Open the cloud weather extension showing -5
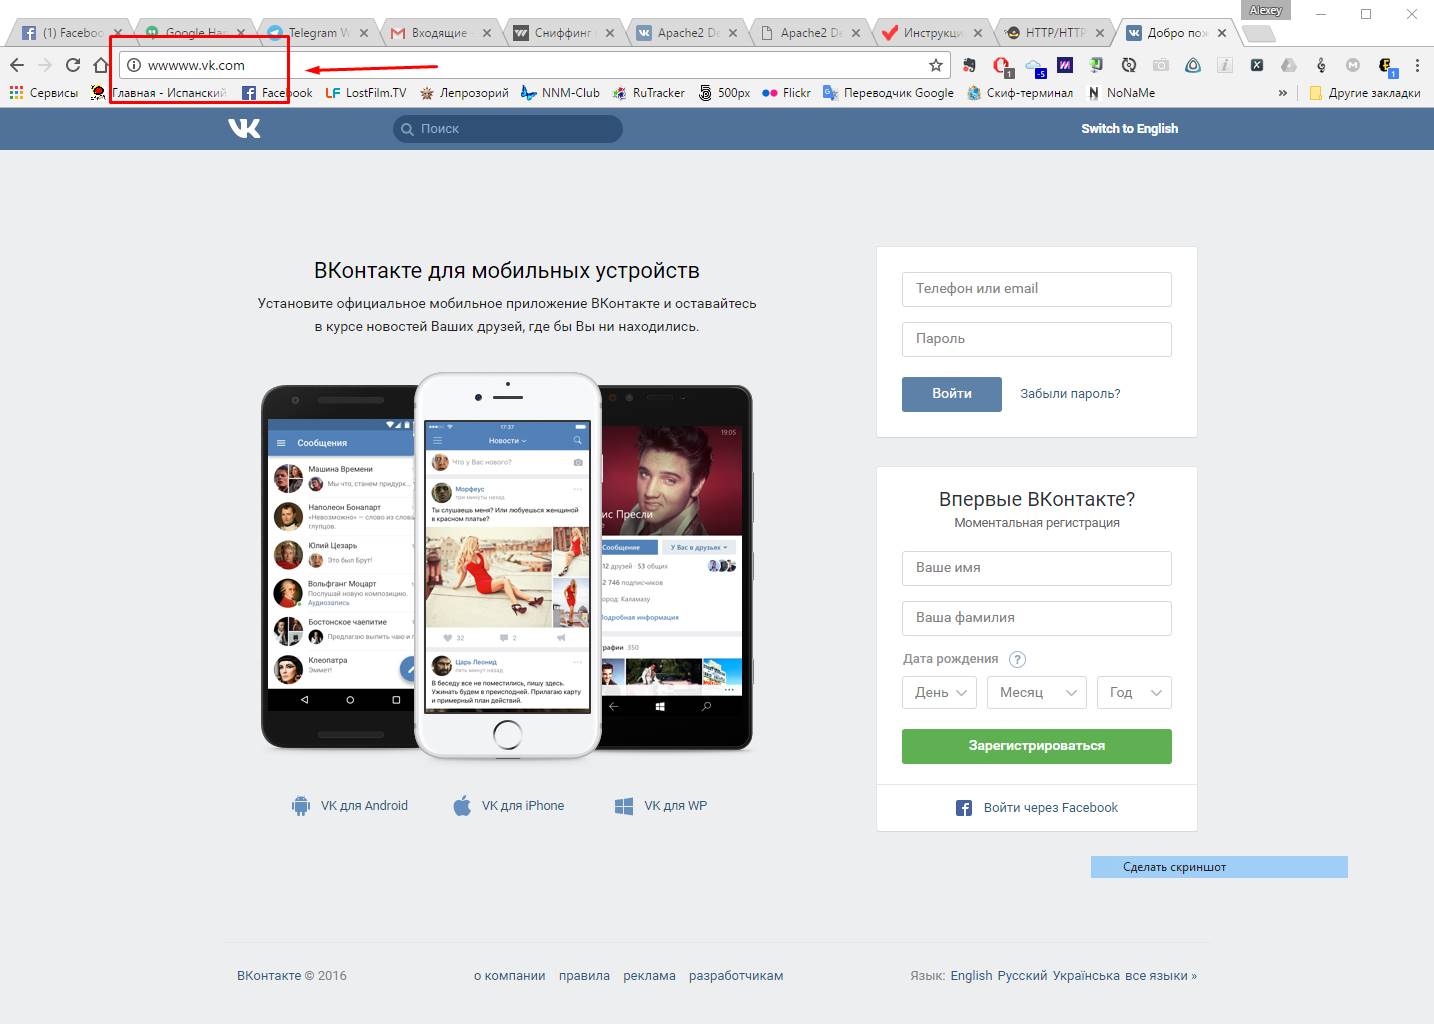The image size is (1434, 1024). click(1034, 66)
